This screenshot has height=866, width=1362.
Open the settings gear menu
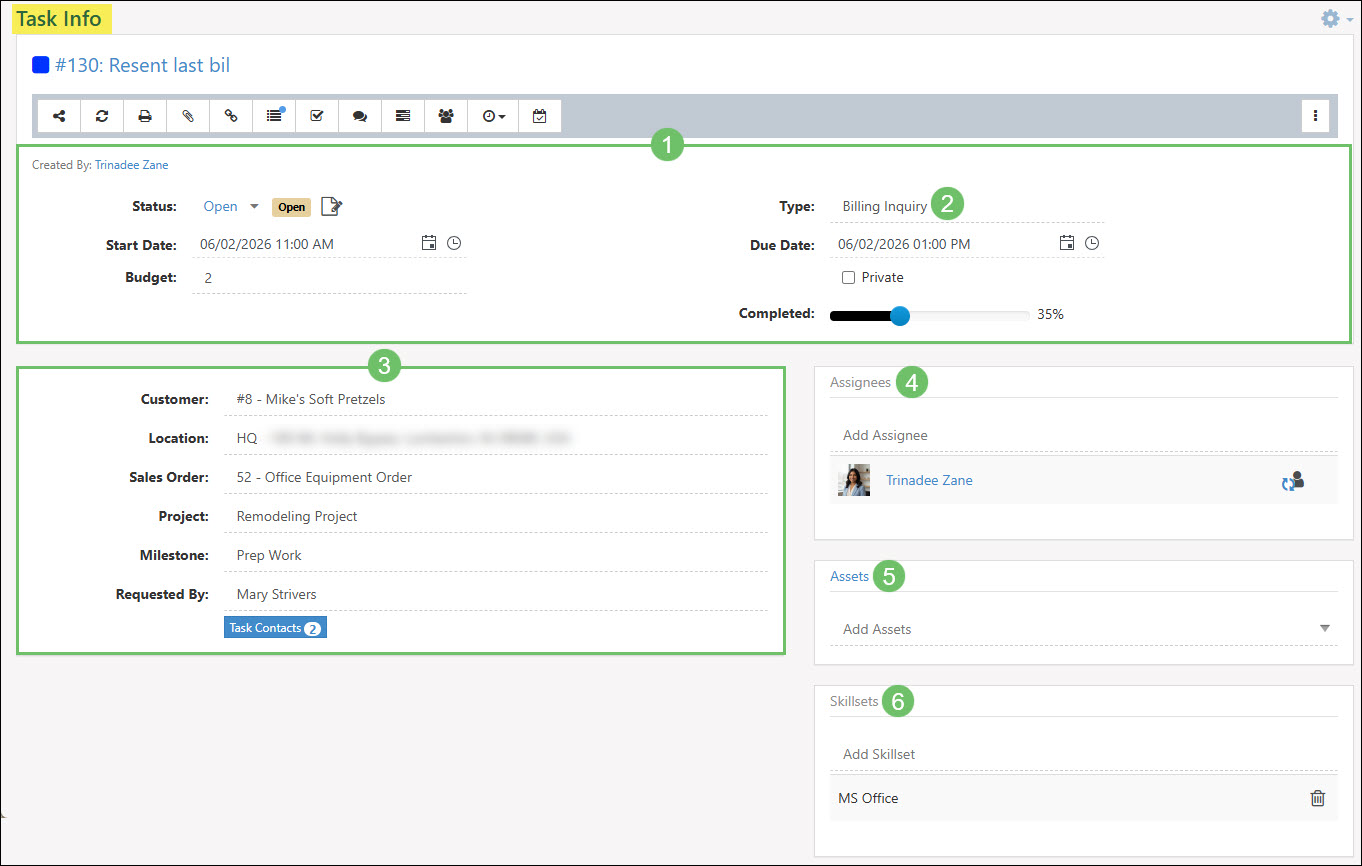(x=1336, y=18)
